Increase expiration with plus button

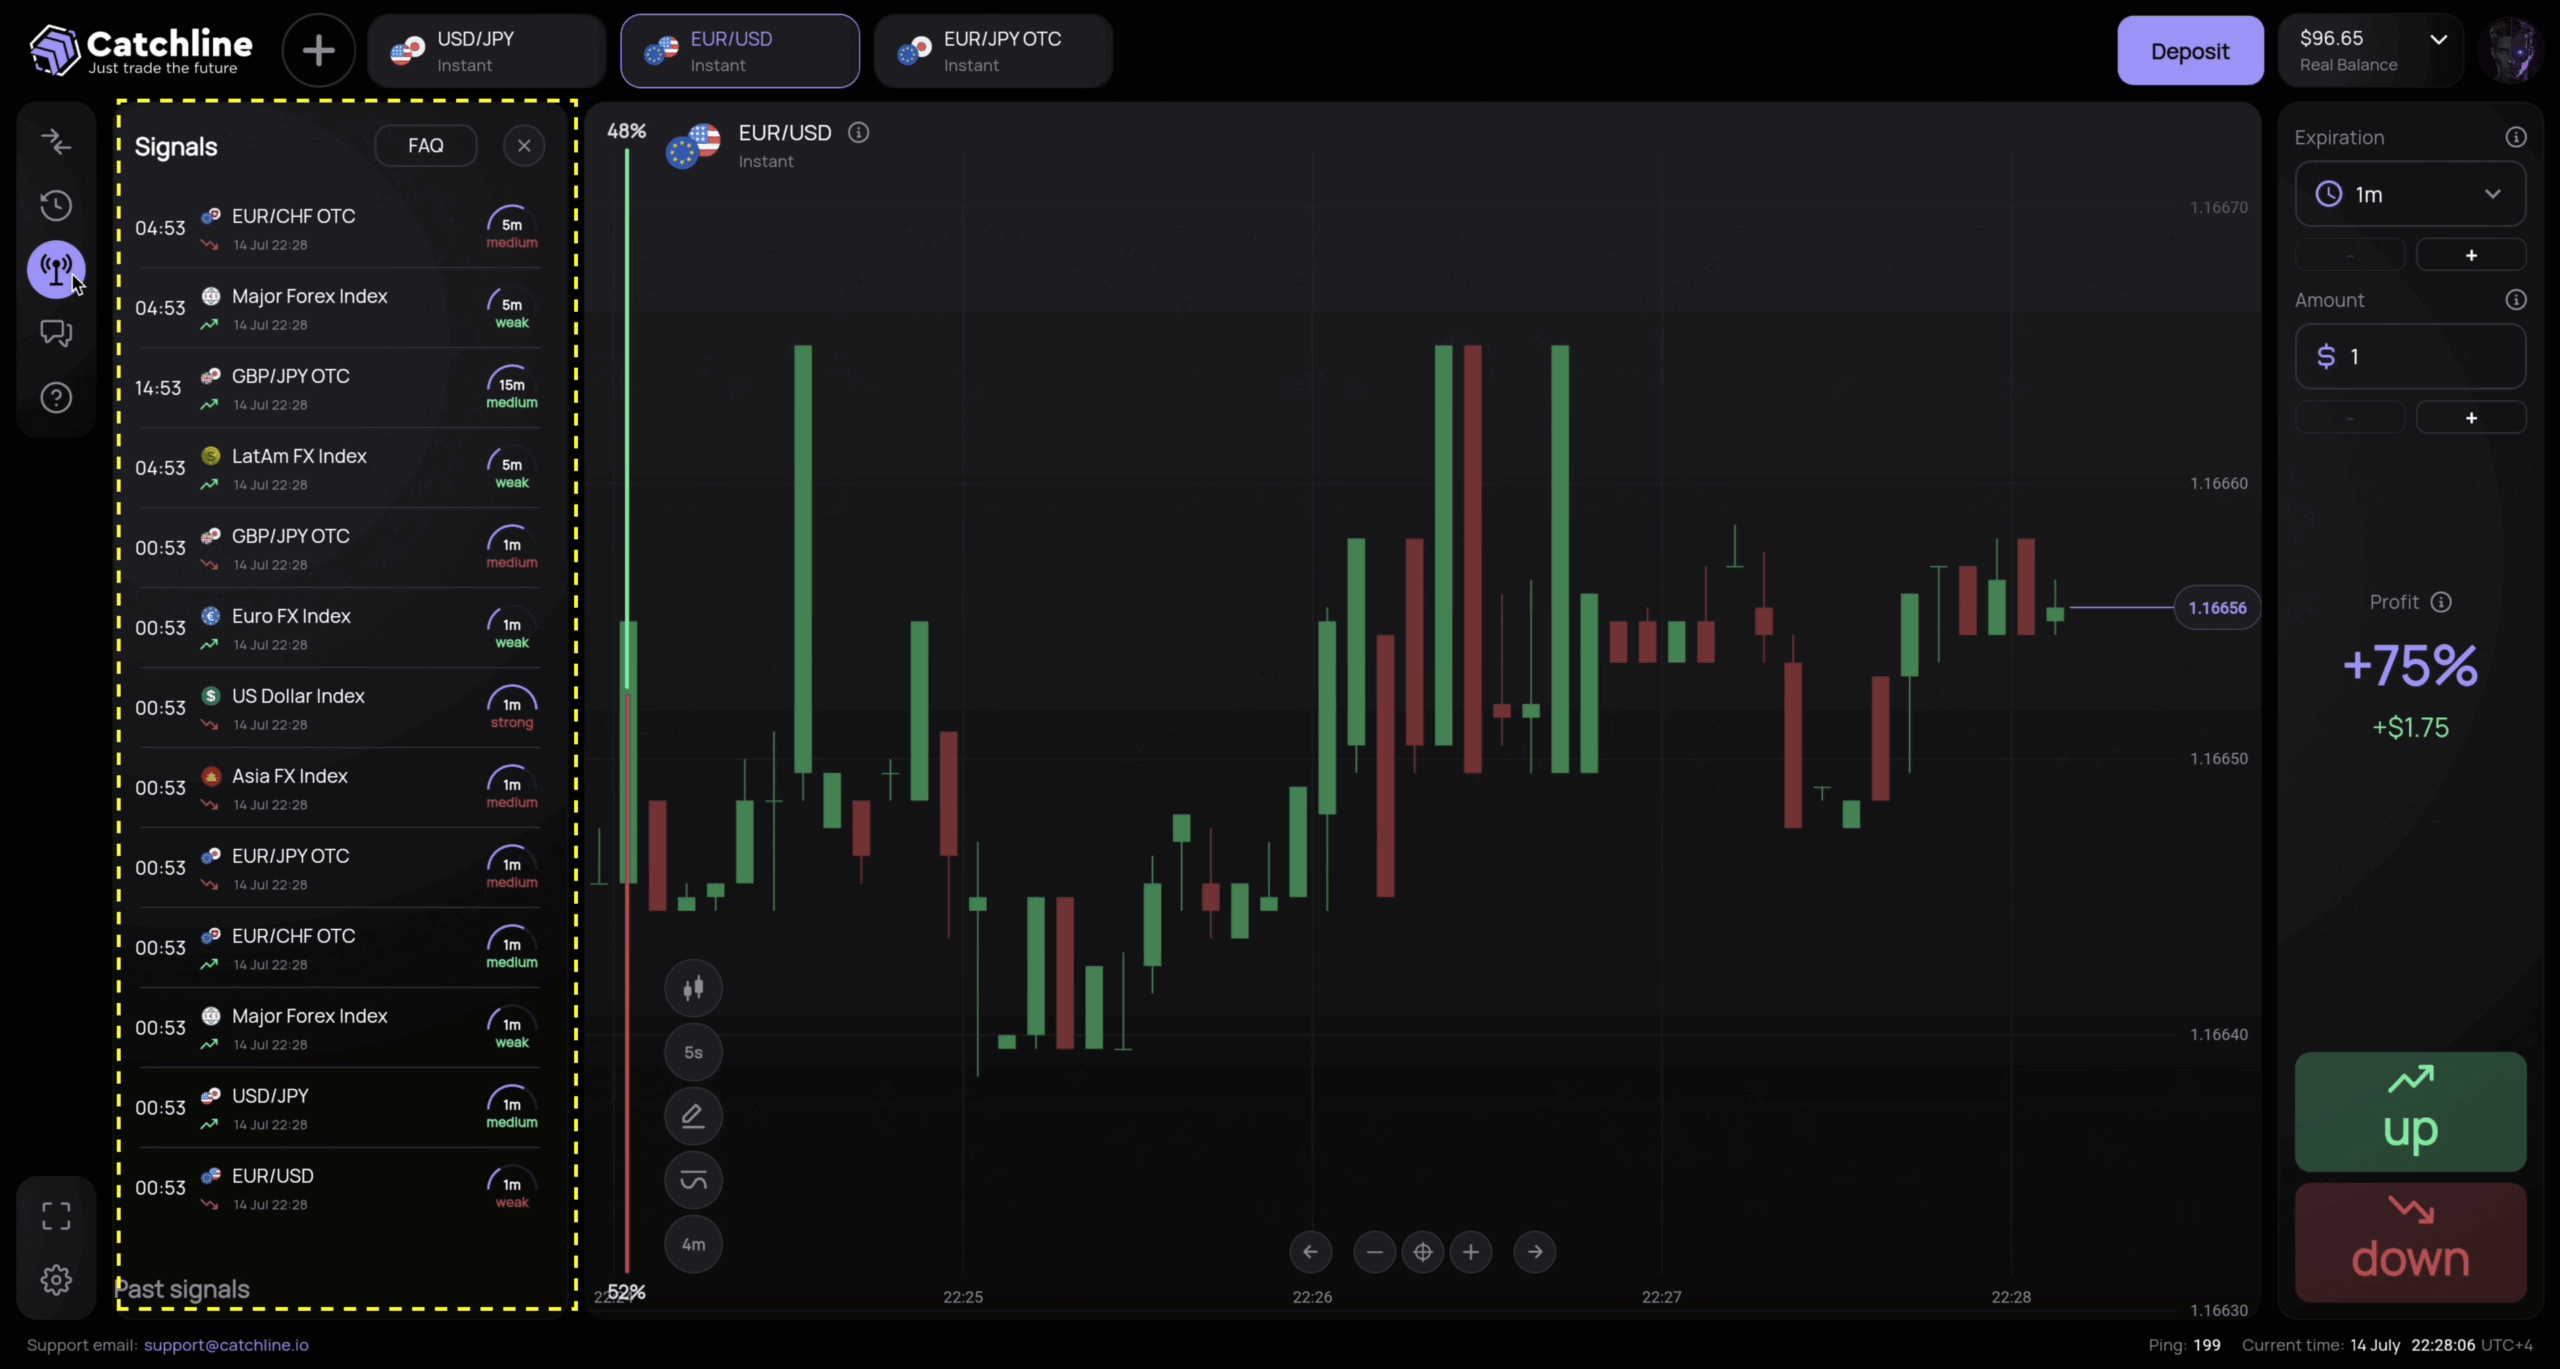coord(2471,255)
